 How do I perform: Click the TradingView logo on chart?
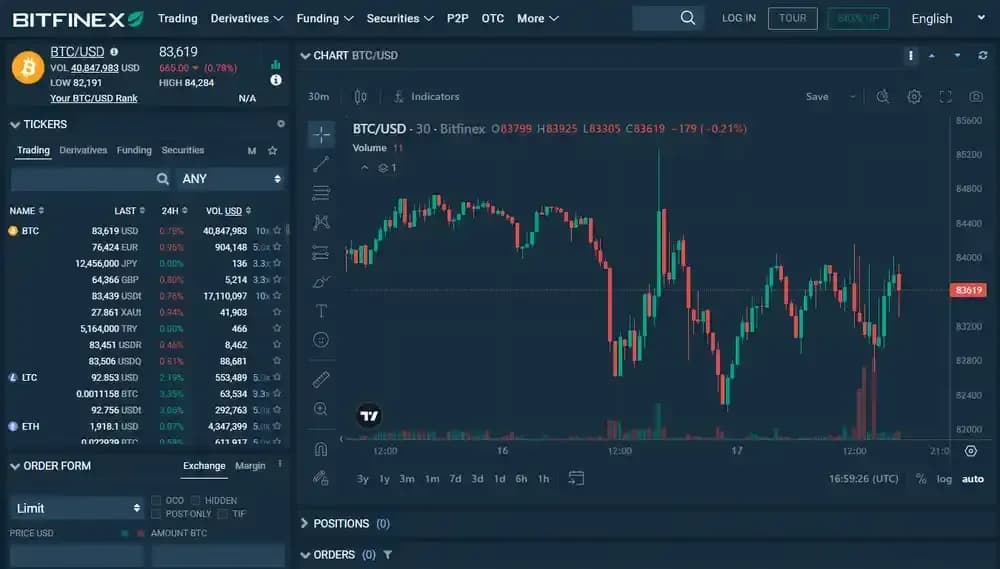click(369, 416)
